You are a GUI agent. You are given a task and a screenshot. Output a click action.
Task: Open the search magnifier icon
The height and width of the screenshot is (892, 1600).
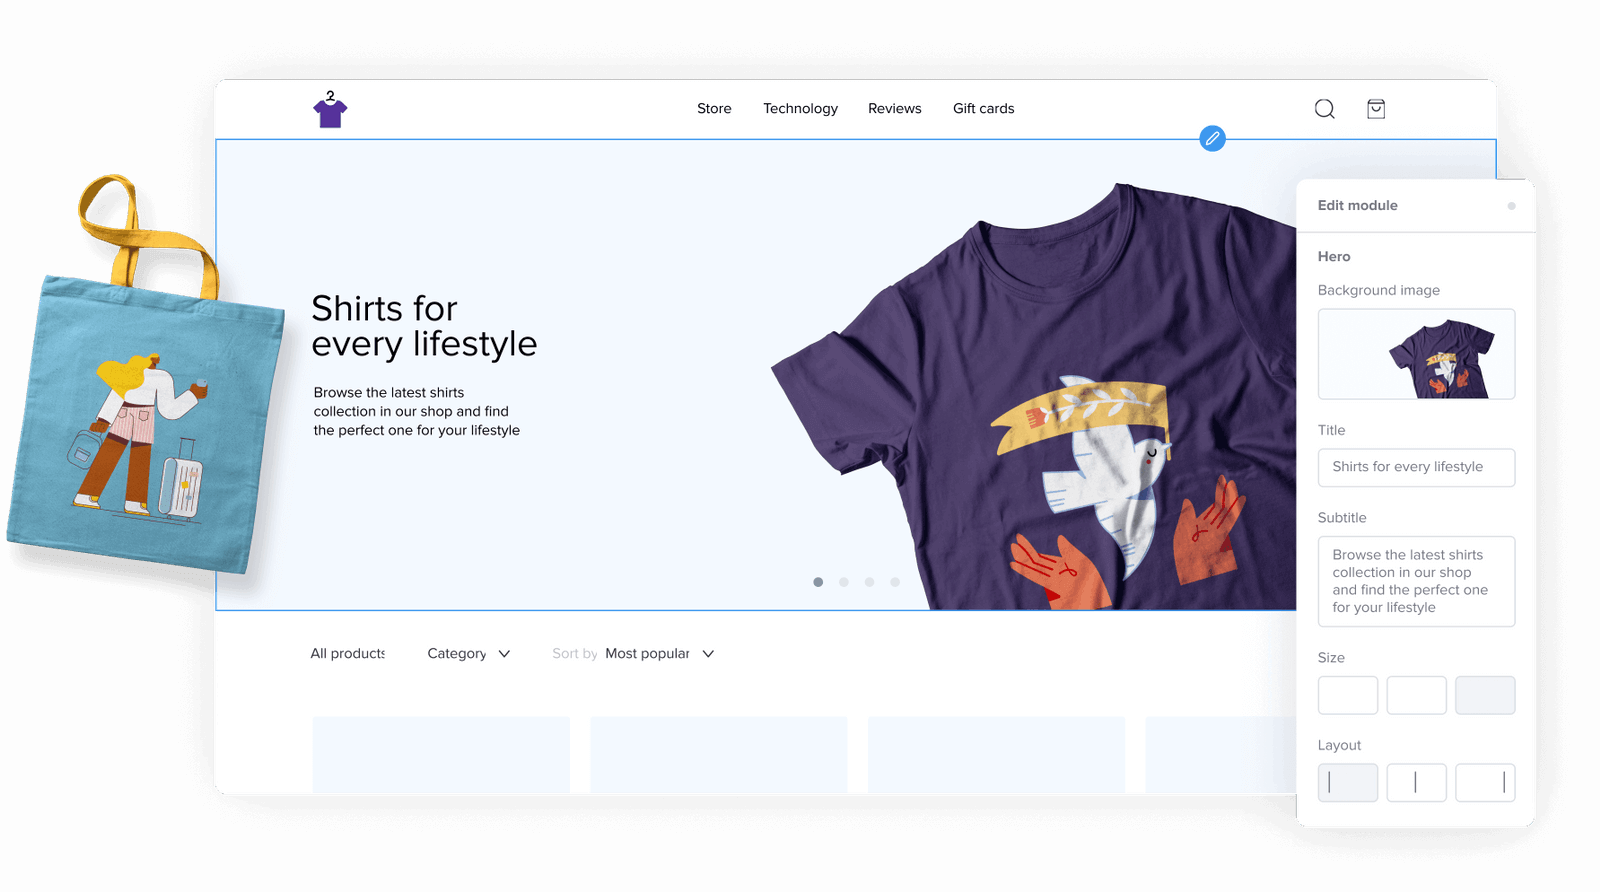pyautogui.click(x=1324, y=109)
